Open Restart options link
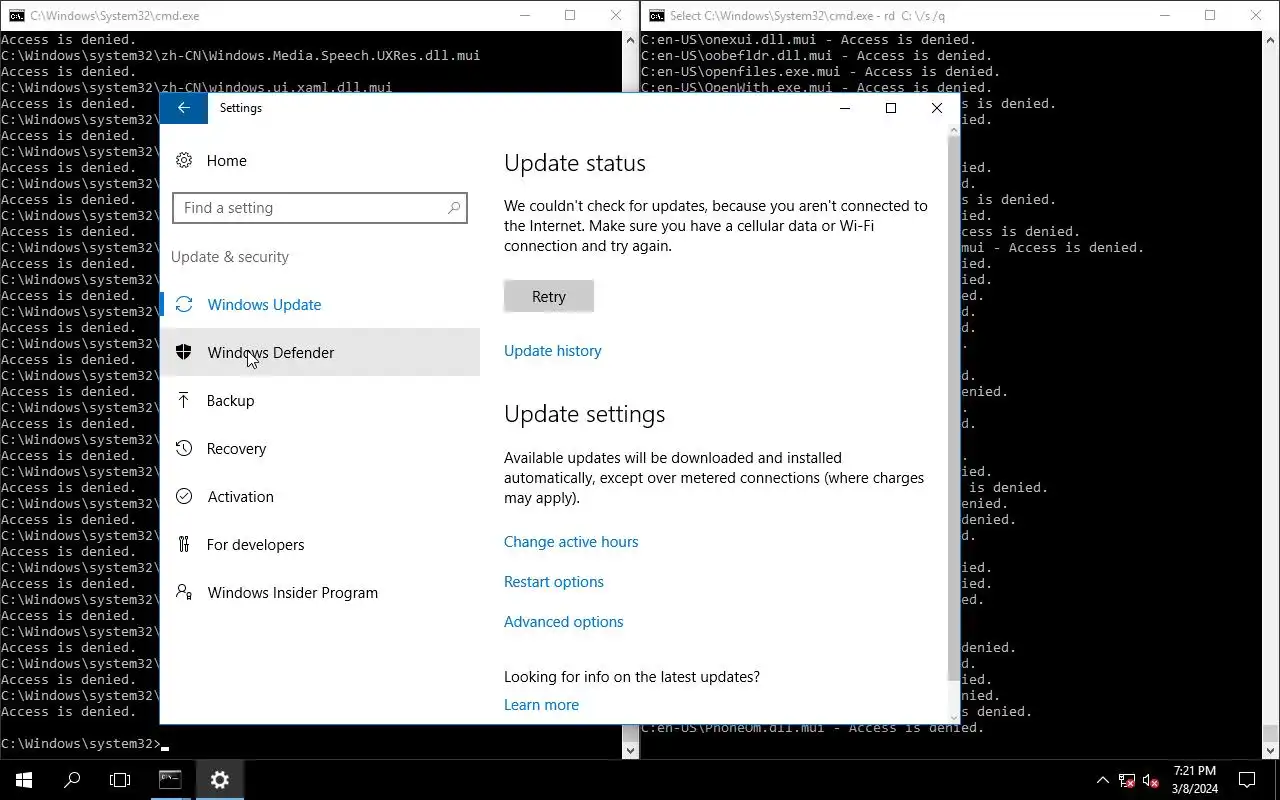This screenshot has width=1280, height=800. [554, 582]
